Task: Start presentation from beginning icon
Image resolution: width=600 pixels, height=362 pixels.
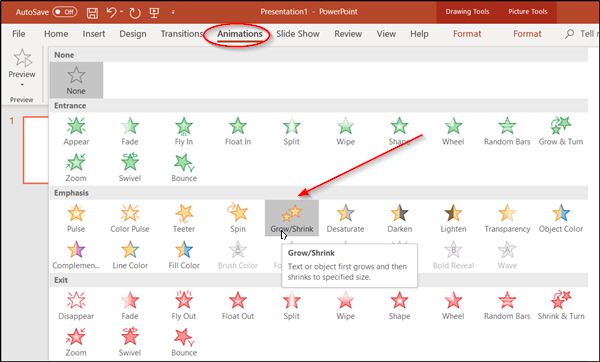Action: pos(154,13)
